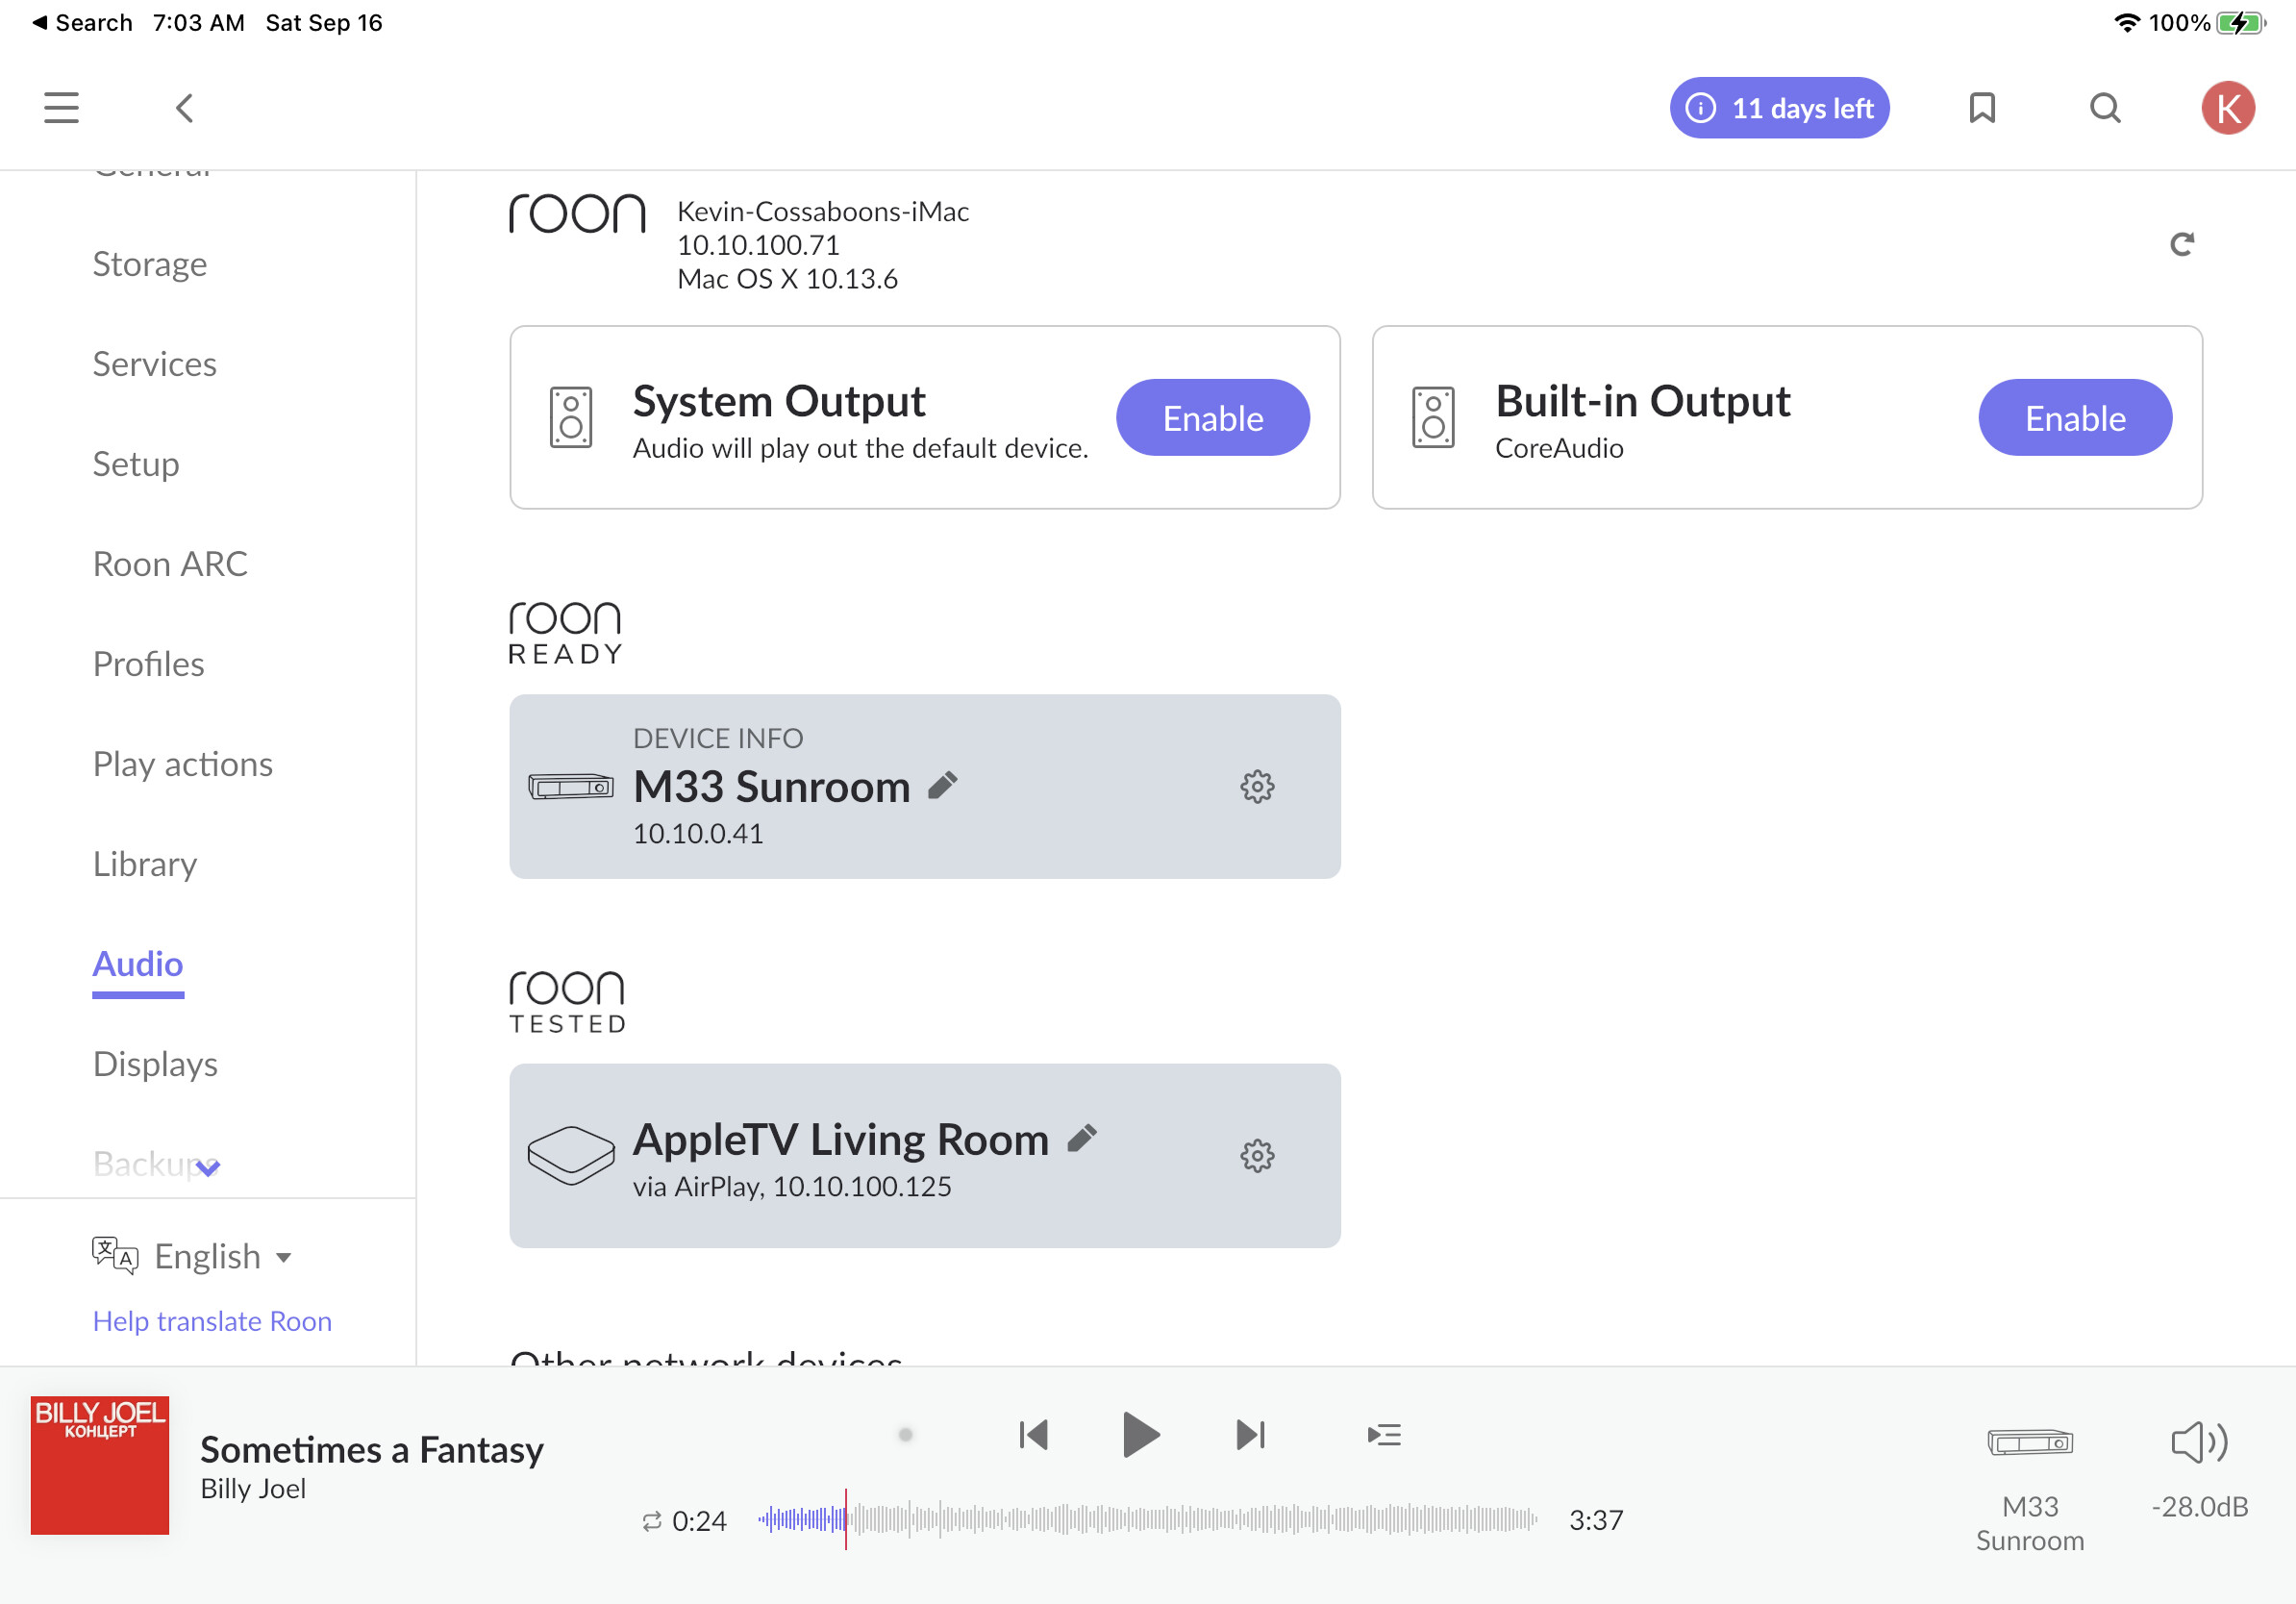The height and width of the screenshot is (1604, 2296).
Task: Skip to the previous track
Action: coord(1033,1435)
